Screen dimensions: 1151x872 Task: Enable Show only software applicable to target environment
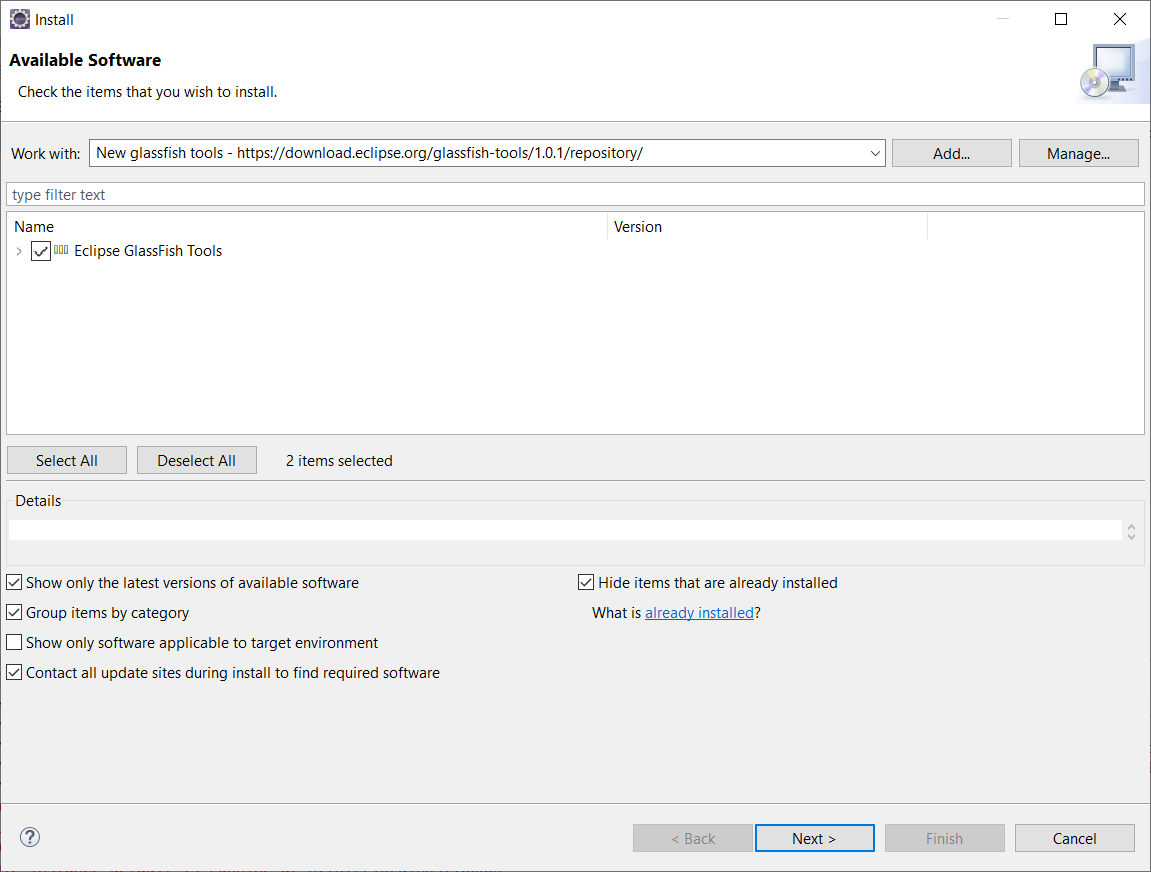14,643
